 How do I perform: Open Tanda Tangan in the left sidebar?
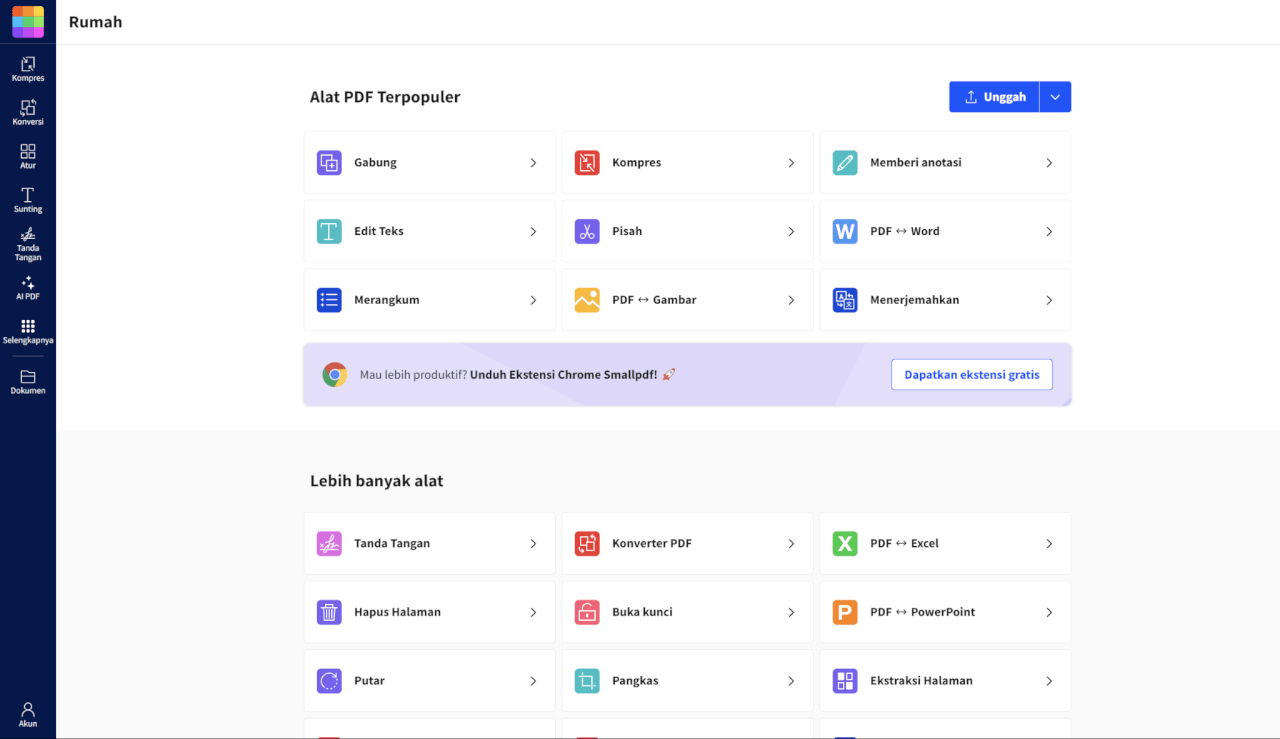[28, 243]
